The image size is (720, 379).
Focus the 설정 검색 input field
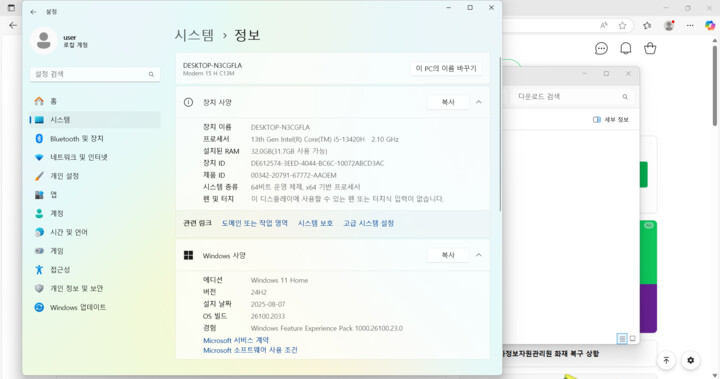click(95, 74)
